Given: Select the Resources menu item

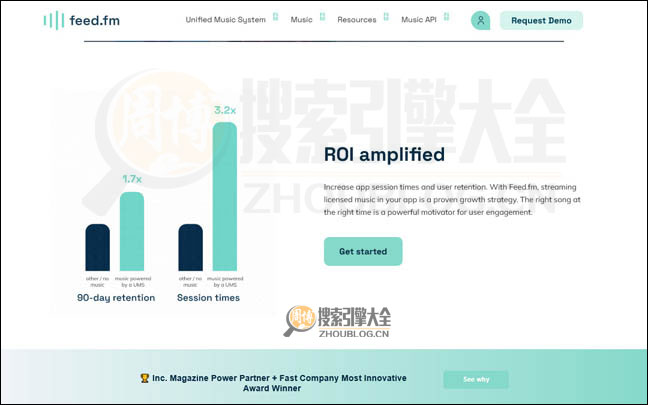Looking at the screenshot, I should pos(357,20).
